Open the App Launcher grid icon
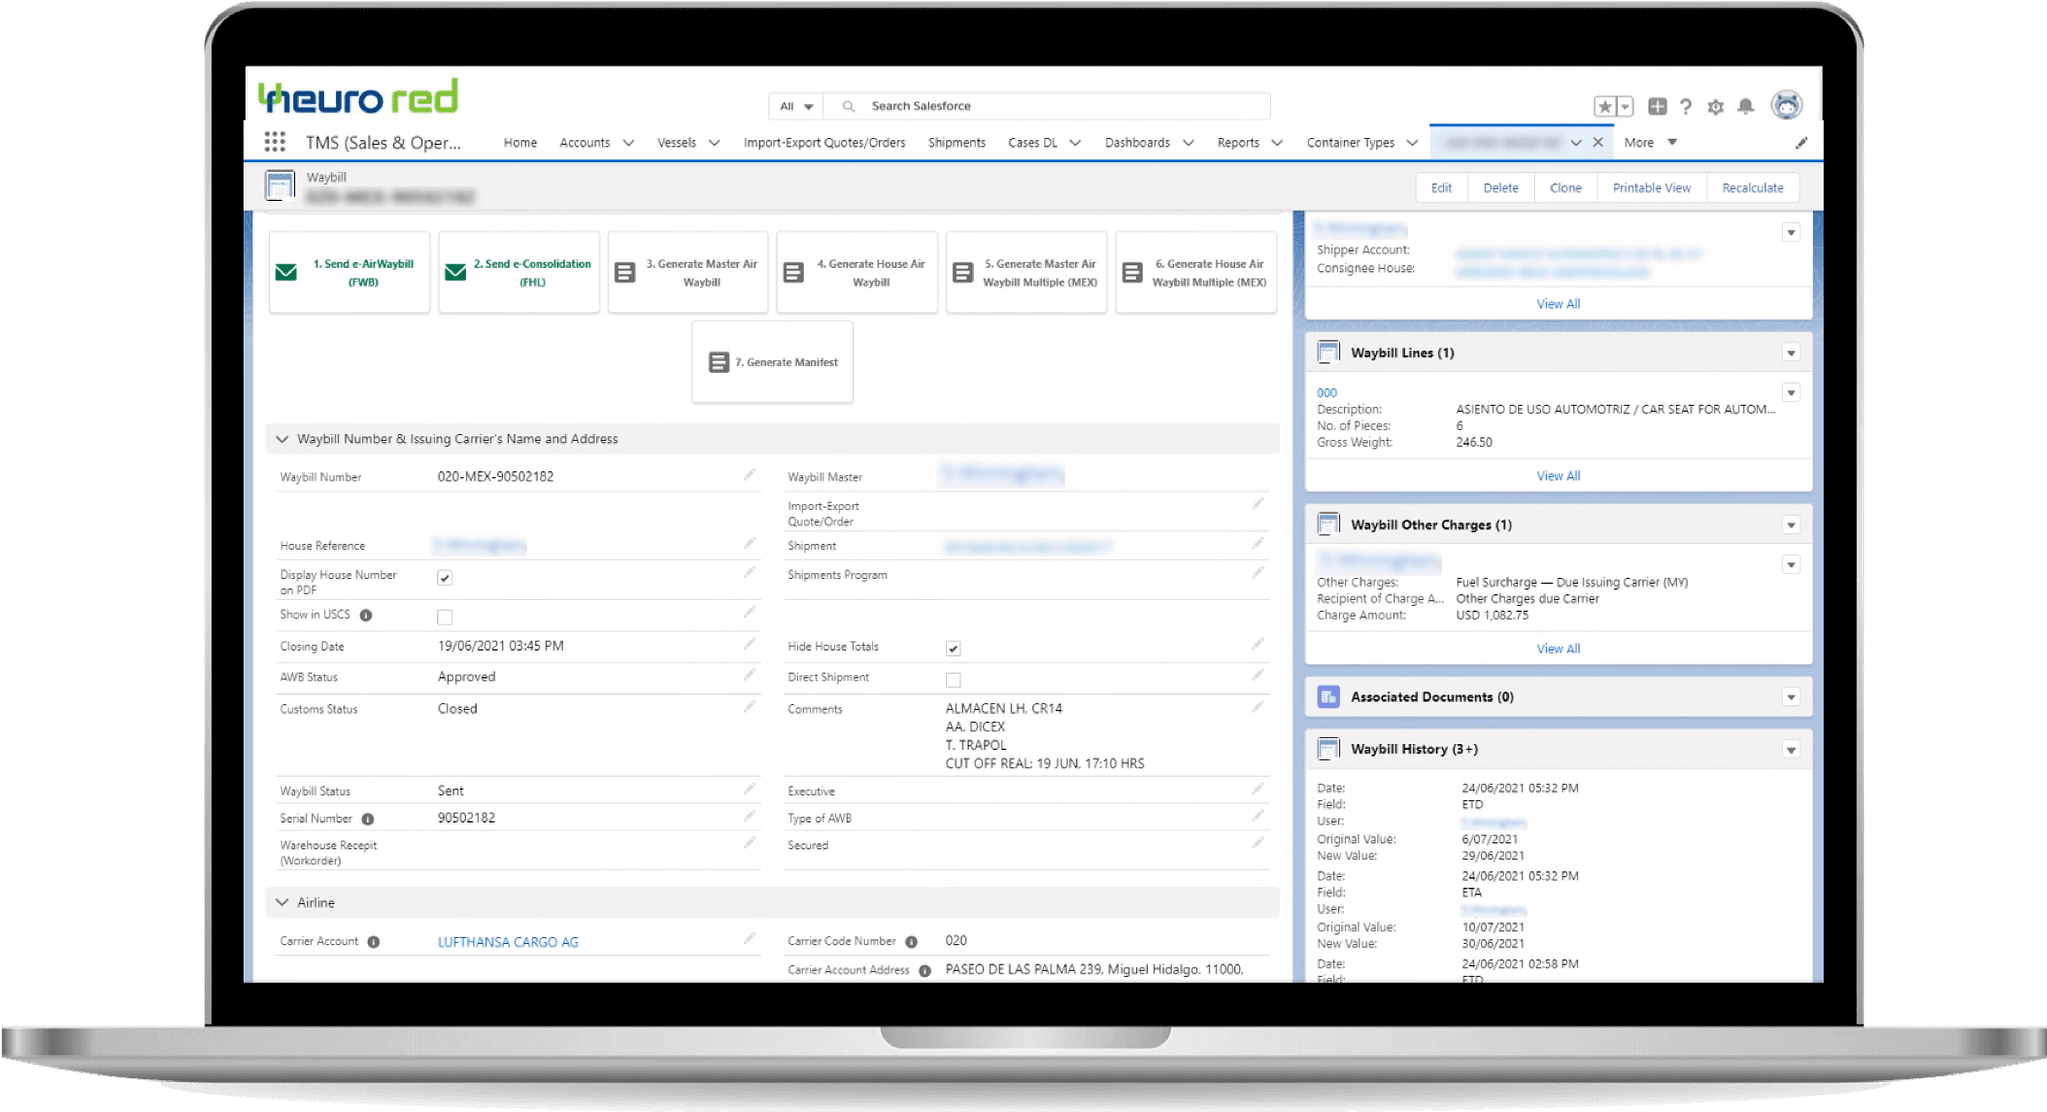 (275, 142)
